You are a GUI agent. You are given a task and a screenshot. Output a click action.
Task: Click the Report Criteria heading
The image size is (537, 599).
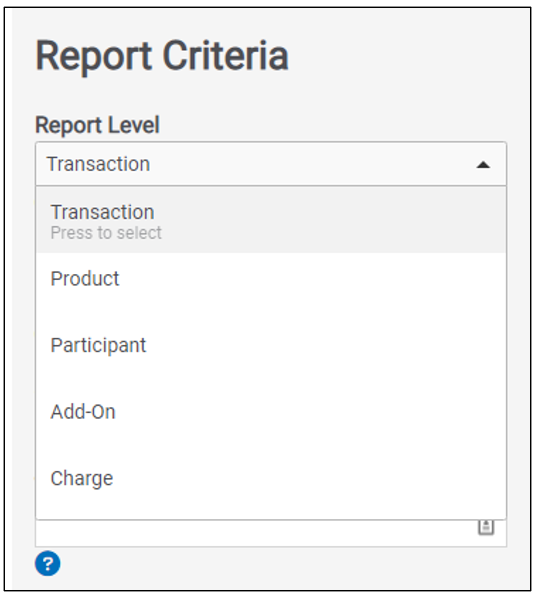click(162, 56)
